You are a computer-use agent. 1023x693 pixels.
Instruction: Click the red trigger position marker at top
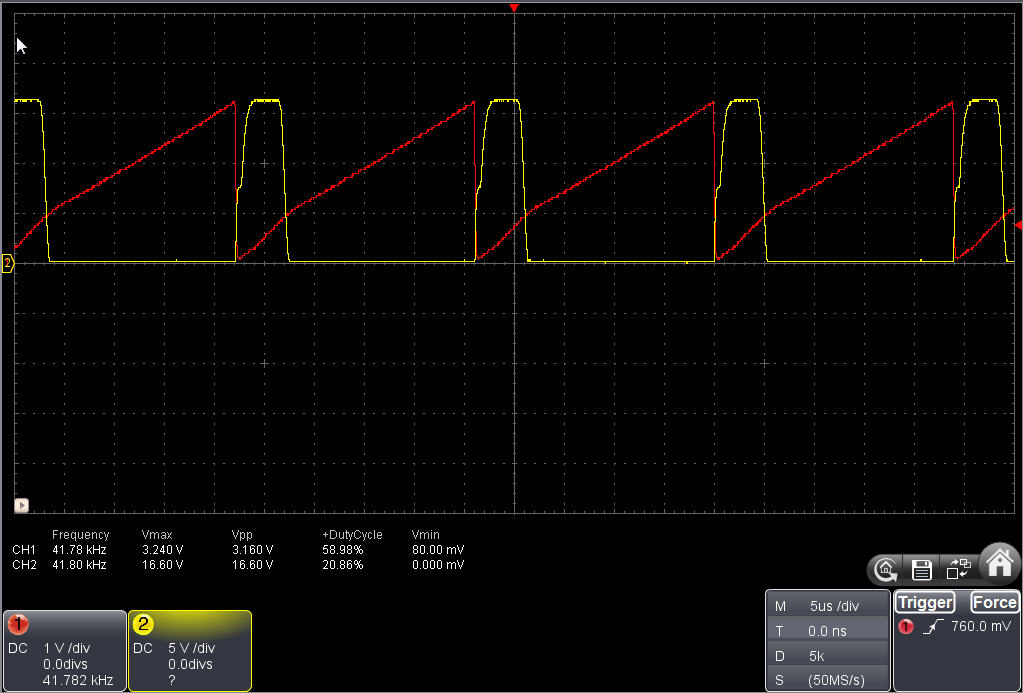point(514,8)
